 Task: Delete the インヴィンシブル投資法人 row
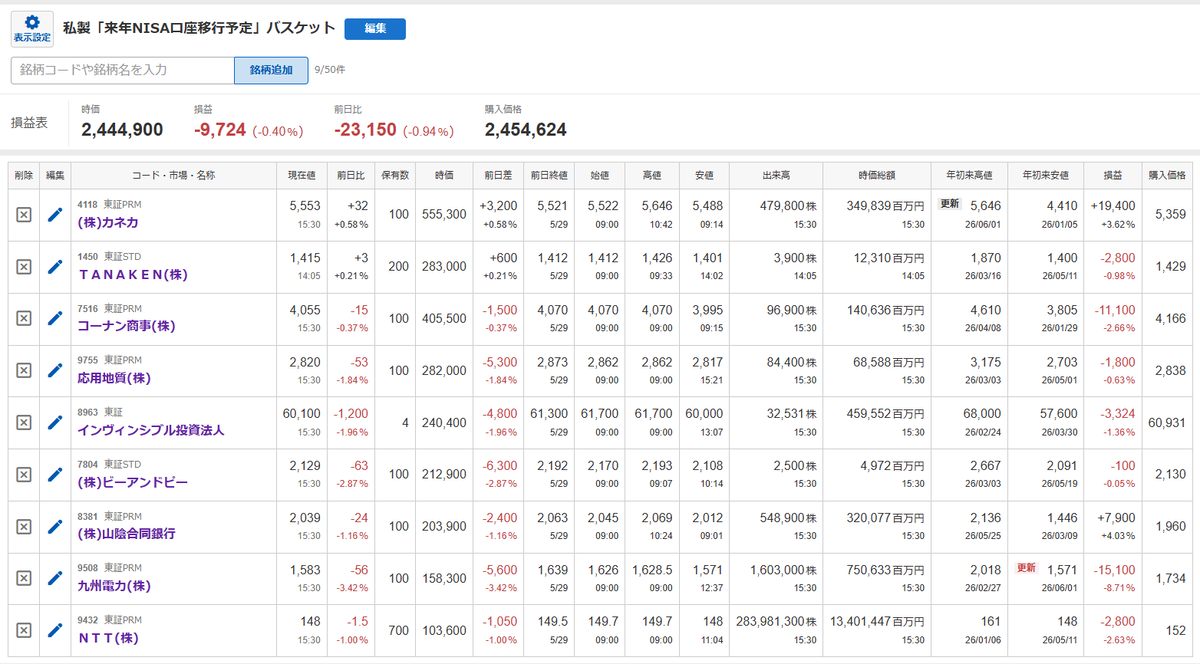tap(24, 422)
